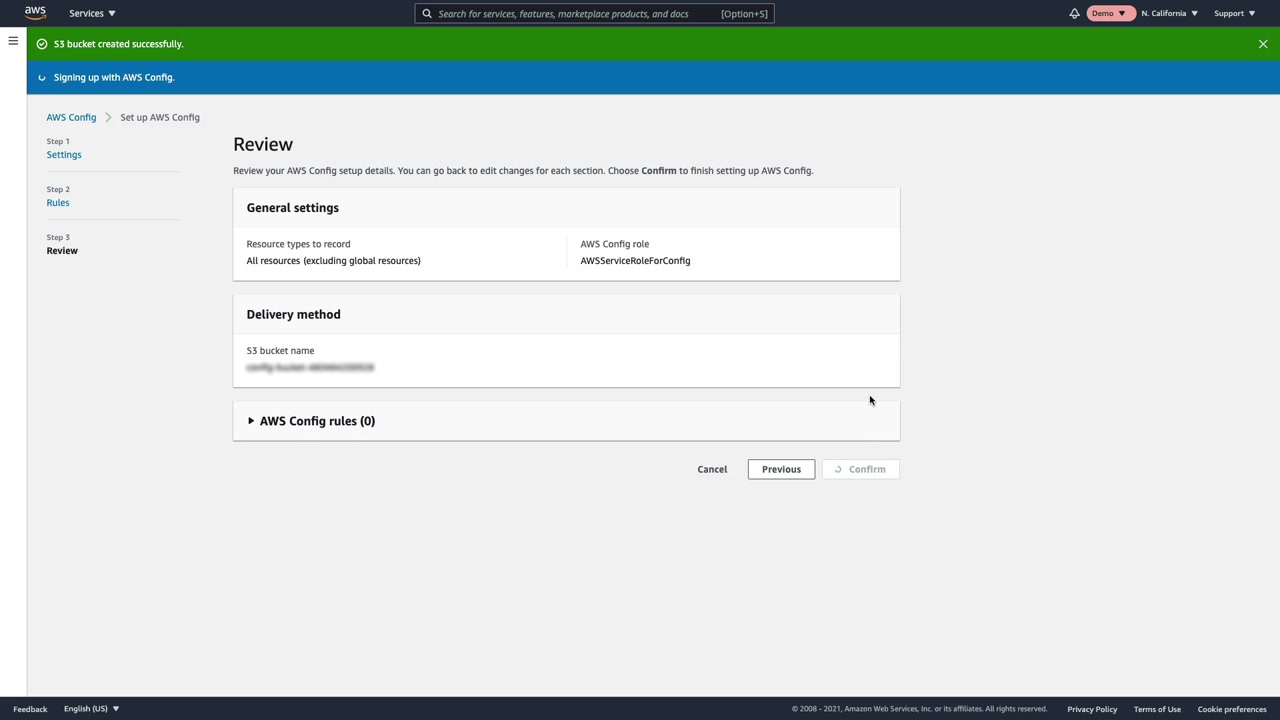Go back to Step 2 Rules
The width and height of the screenshot is (1280, 720).
[x=58, y=203]
